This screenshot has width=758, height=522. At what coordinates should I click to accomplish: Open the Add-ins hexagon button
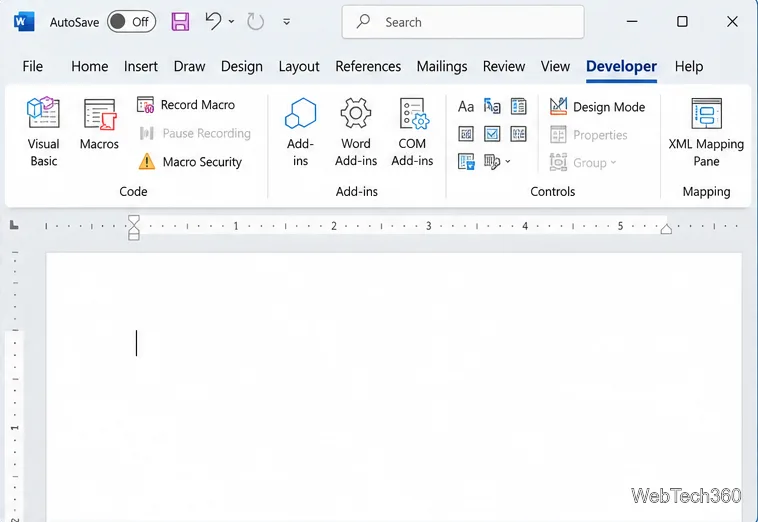(300, 131)
